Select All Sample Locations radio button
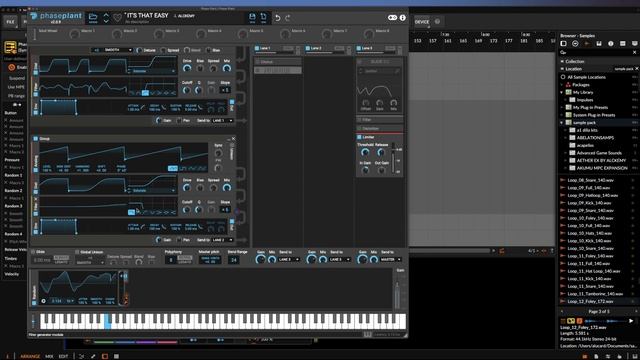Screen dimensions: 640x360 point(563,77)
